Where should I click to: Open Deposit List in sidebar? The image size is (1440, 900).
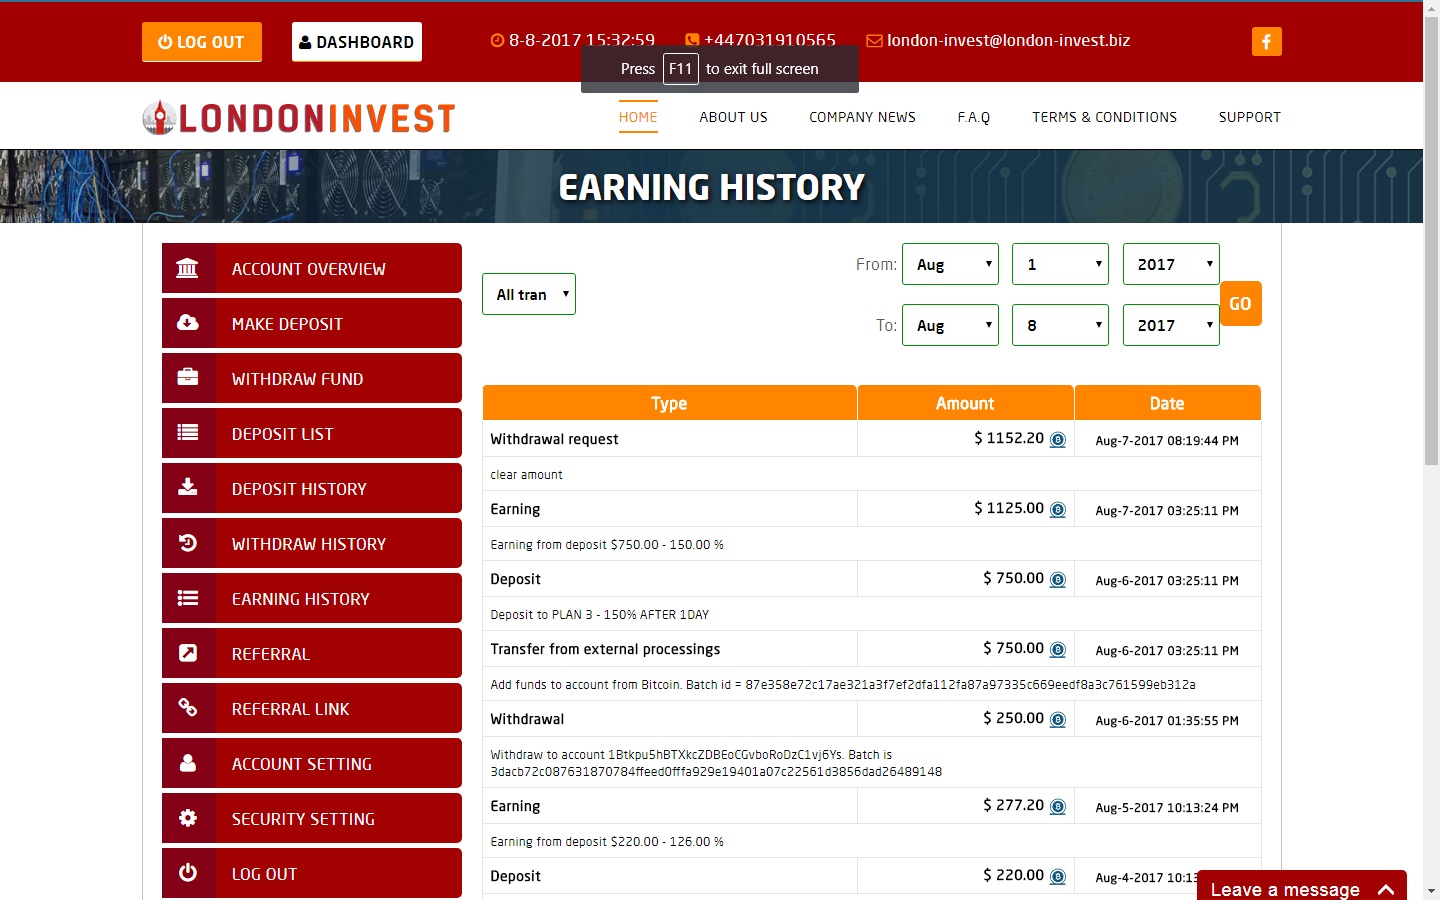(x=312, y=433)
